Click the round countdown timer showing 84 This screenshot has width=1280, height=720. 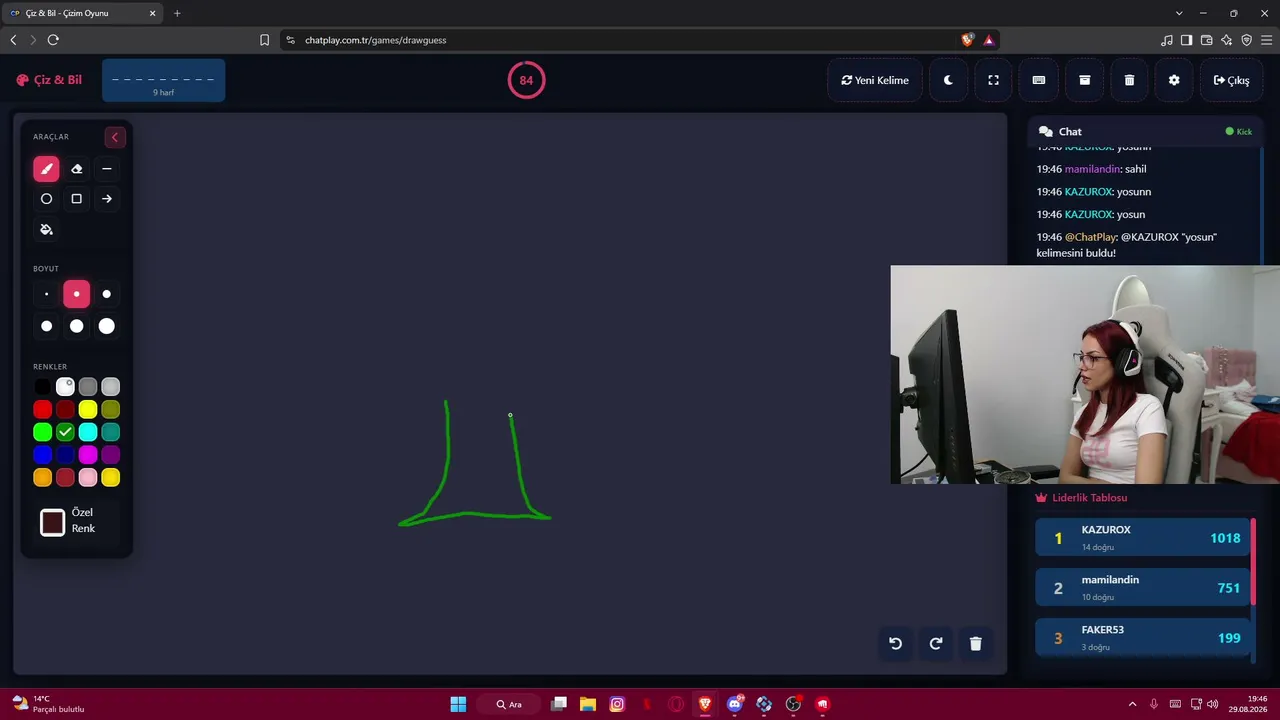pyautogui.click(x=526, y=80)
